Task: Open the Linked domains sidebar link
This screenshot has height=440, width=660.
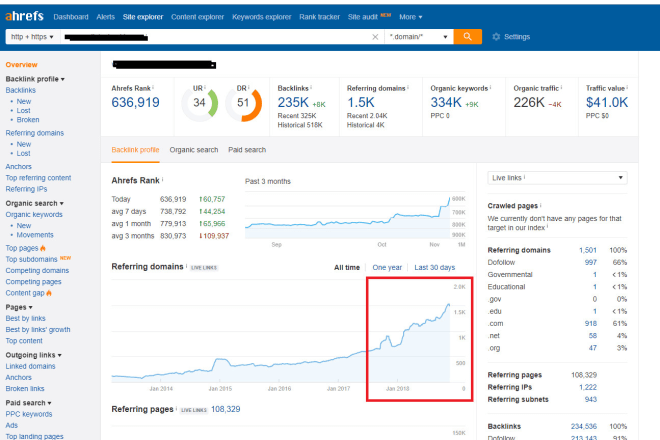Action: point(30,366)
